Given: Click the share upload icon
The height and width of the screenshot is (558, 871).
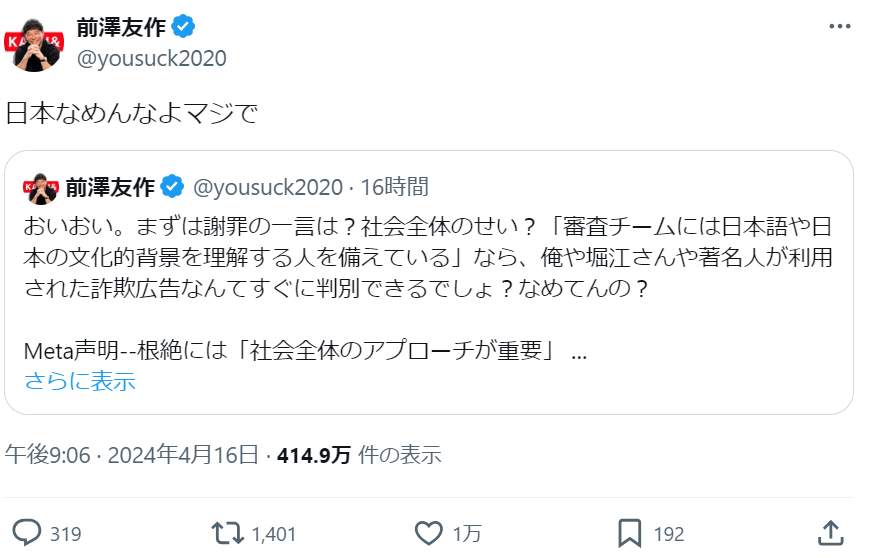Looking at the screenshot, I should coord(830,533).
